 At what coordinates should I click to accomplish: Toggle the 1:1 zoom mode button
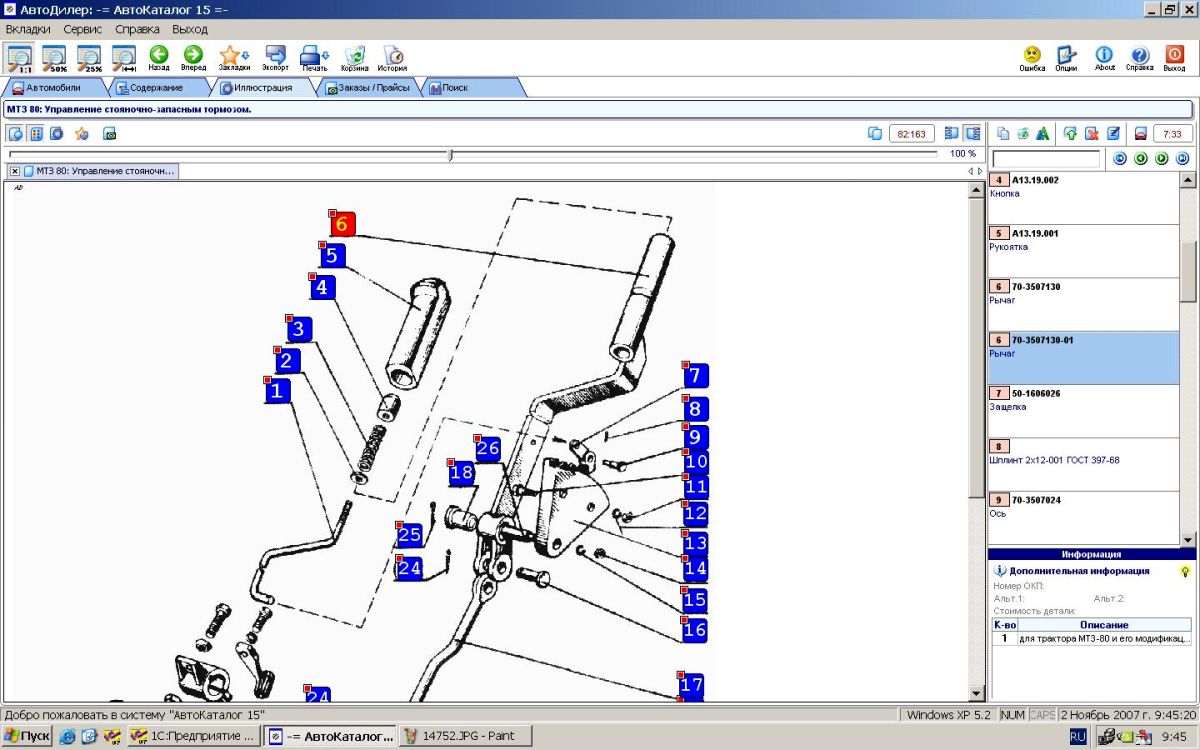point(20,58)
